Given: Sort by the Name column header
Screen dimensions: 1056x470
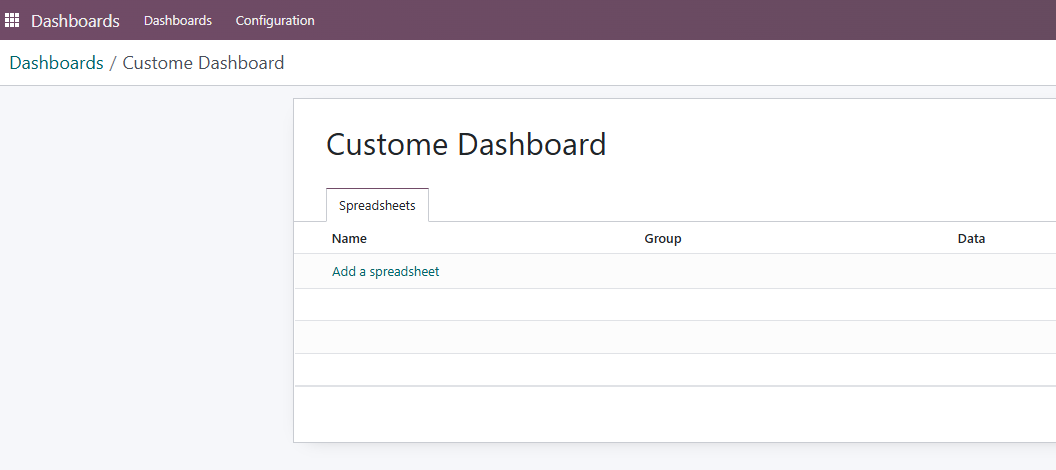Looking at the screenshot, I should pyautogui.click(x=350, y=238).
